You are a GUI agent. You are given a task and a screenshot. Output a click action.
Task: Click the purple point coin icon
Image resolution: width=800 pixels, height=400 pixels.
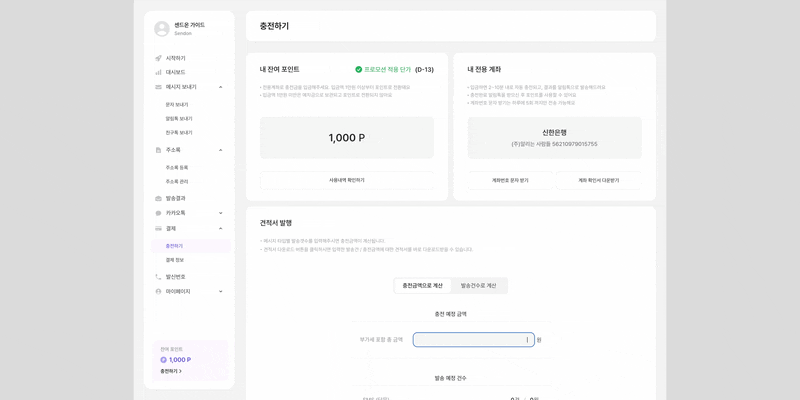[x=164, y=360]
